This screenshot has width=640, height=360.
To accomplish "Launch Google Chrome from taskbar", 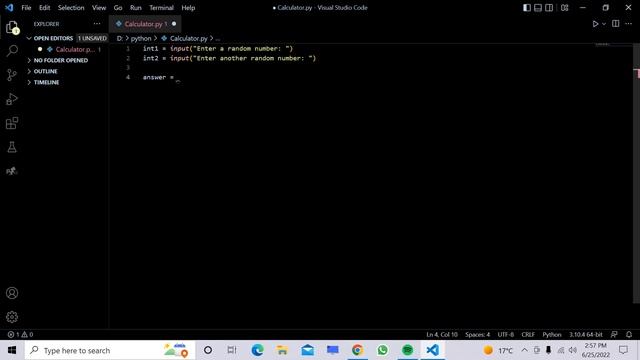I will pos(357,350).
